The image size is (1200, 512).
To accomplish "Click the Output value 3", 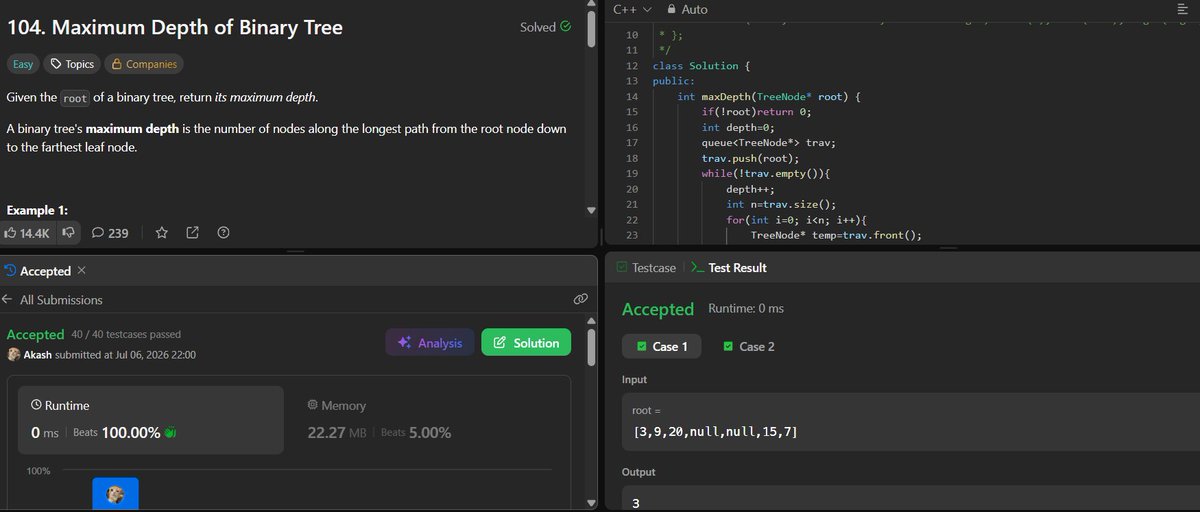I will (637, 502).
